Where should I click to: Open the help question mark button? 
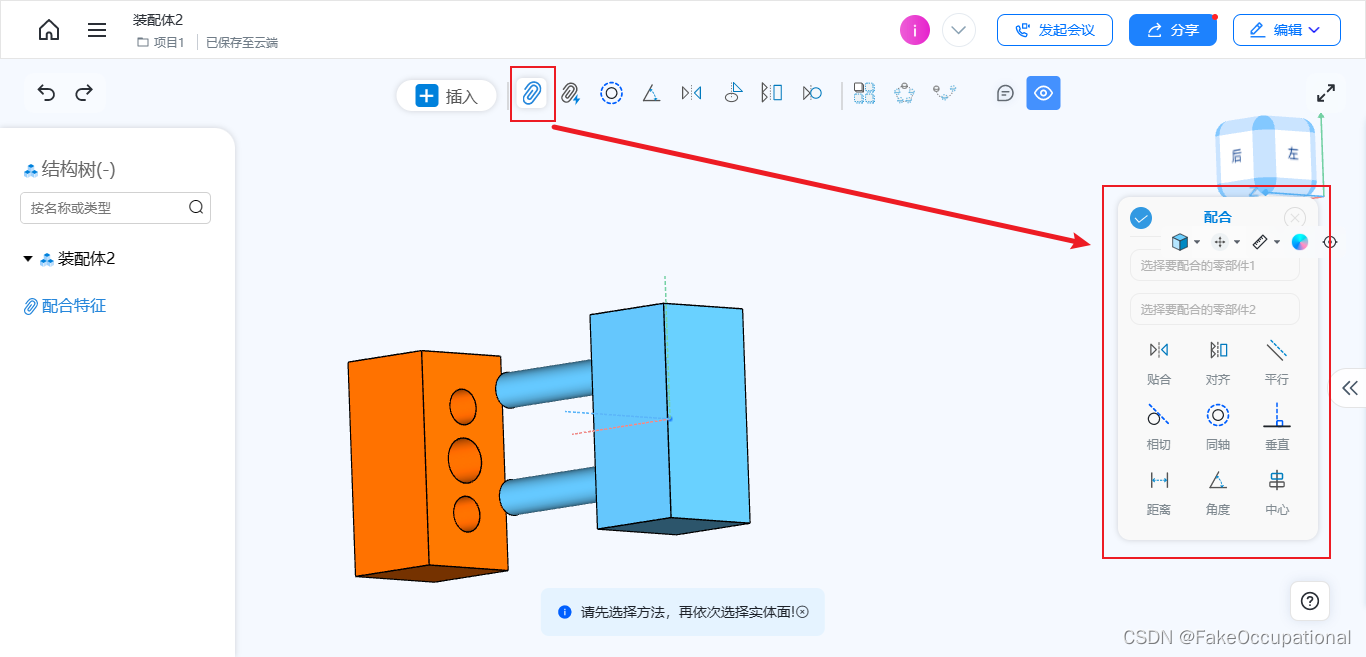tap(1310, 601)
